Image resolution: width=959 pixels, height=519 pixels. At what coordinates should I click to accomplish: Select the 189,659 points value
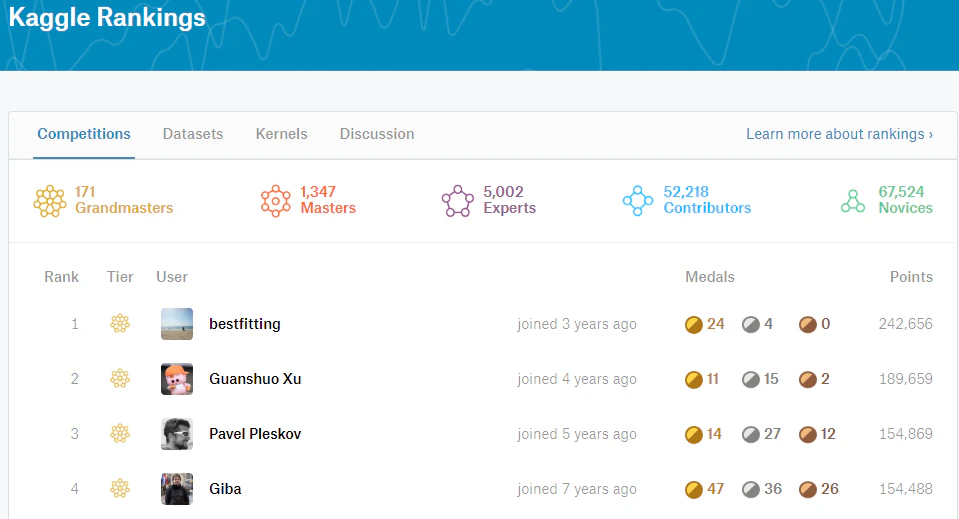[x=906, y=379]
